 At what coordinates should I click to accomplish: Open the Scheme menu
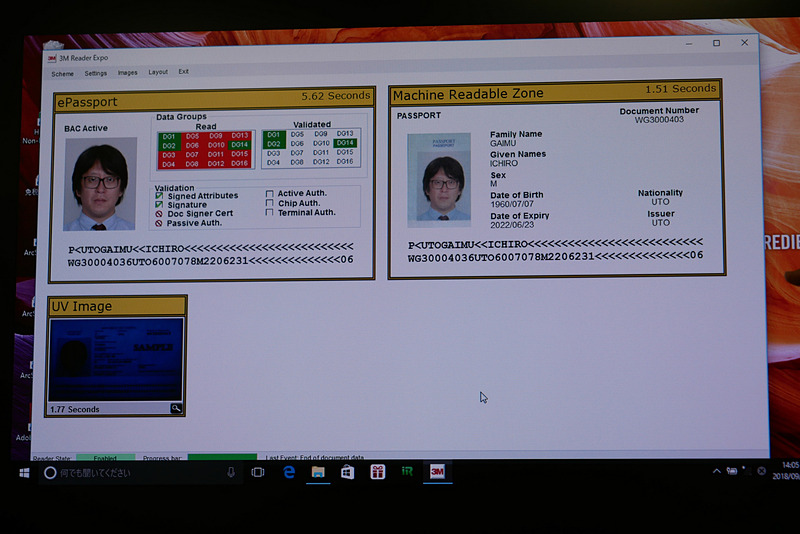click(x=62, y=74)
